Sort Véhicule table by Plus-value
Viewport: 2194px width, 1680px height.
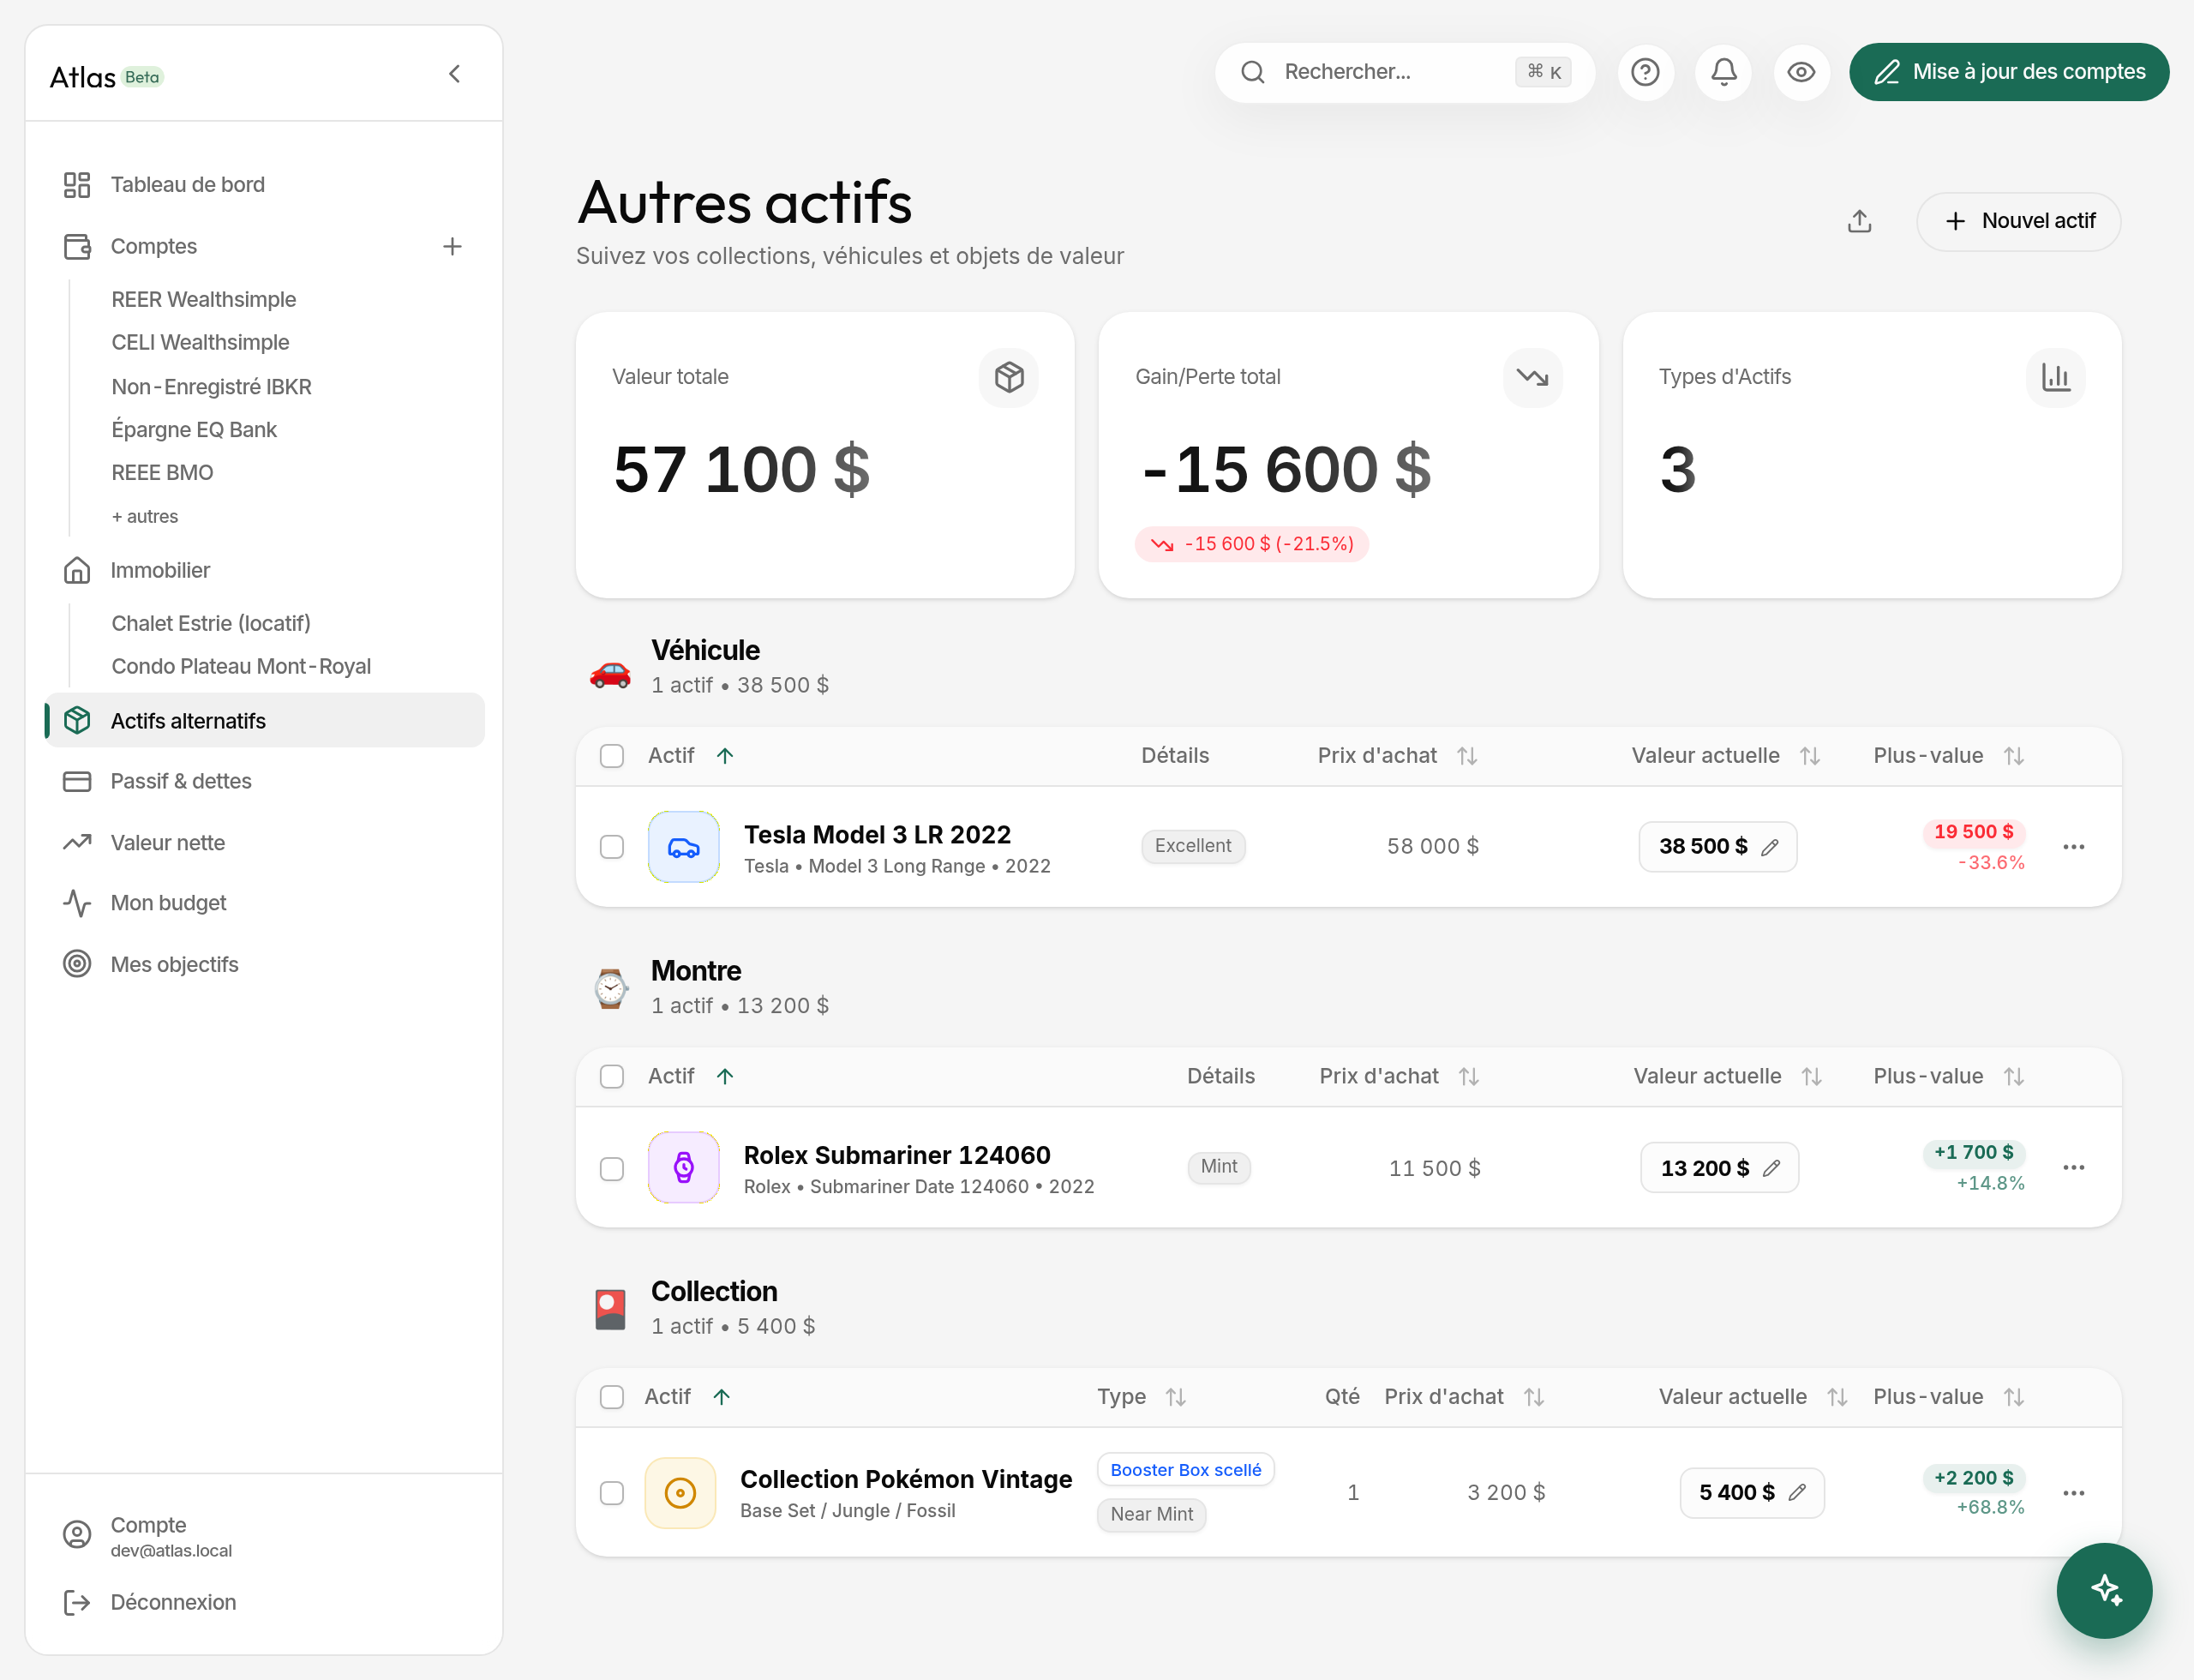click(x=1948, y=755)
